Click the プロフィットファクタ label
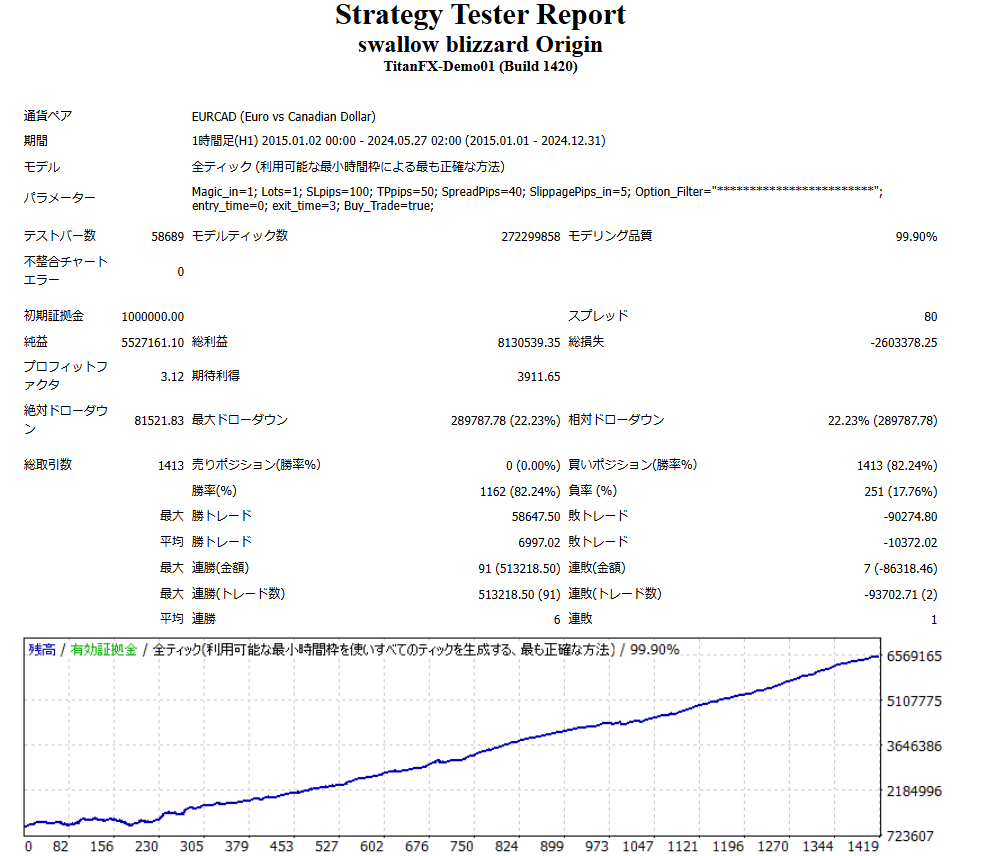Screen dimensions: 990x856 point(66,376)
